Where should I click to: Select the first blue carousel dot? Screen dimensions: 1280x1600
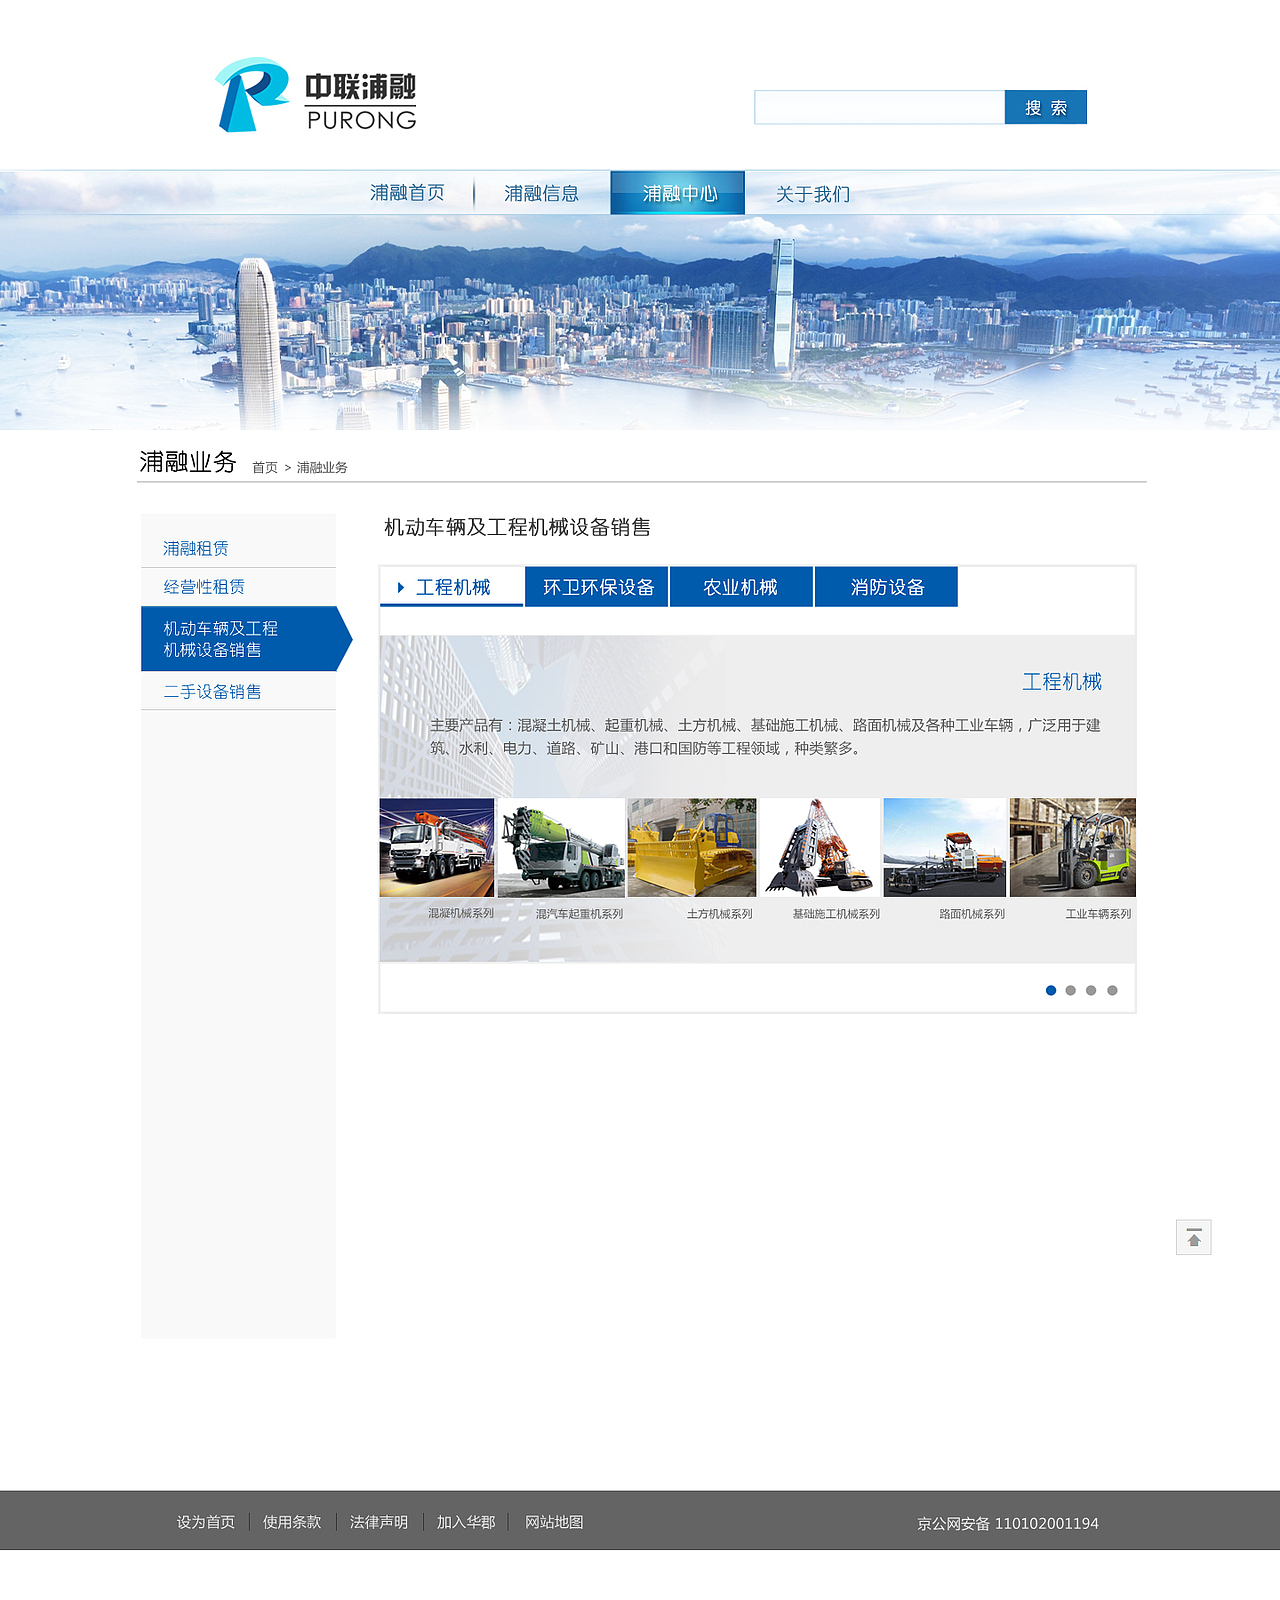pyautogui.click(x=1051, y=990)
